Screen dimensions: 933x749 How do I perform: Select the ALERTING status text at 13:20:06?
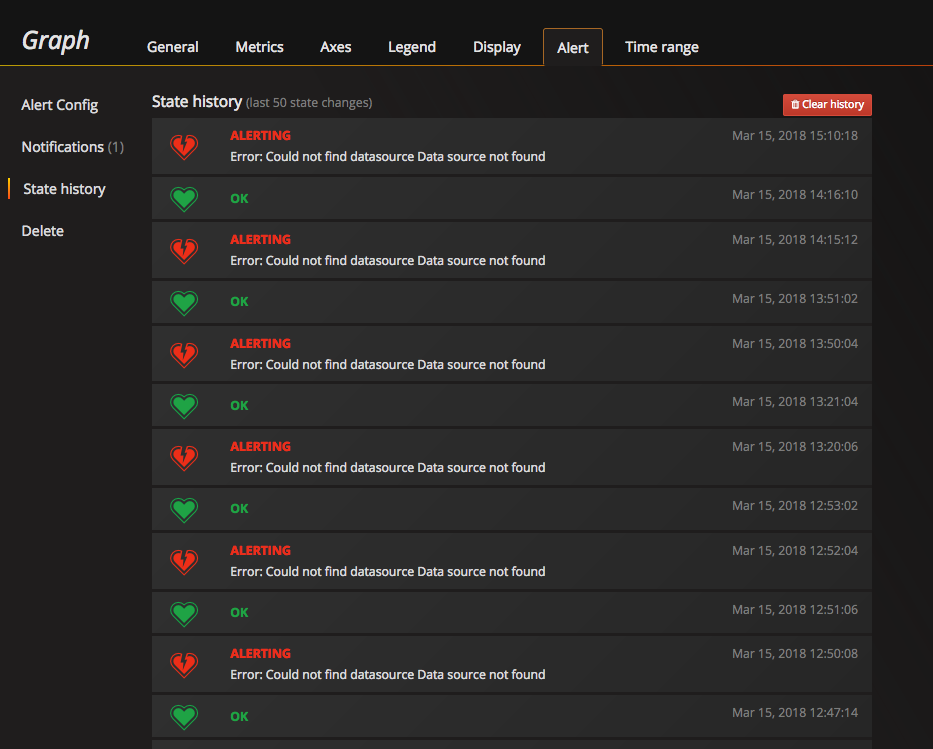tap(260, 446)
